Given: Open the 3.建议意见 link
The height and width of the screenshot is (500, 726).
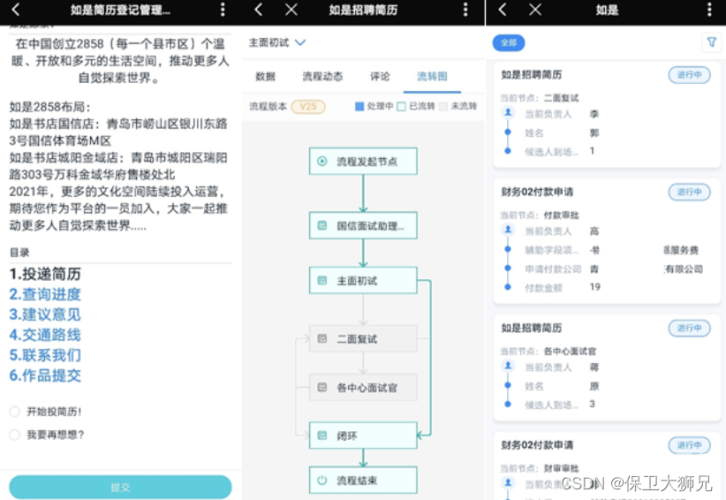Looking at the screenshot, I should point(45,315).
